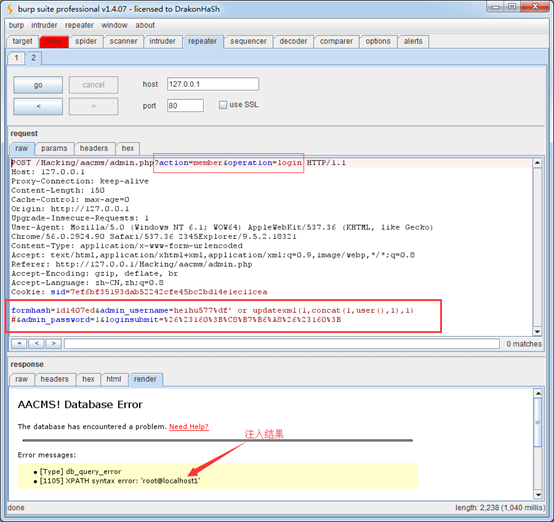Select the response html tab
This screenshot has width=554, height=522.
point(114,379)
